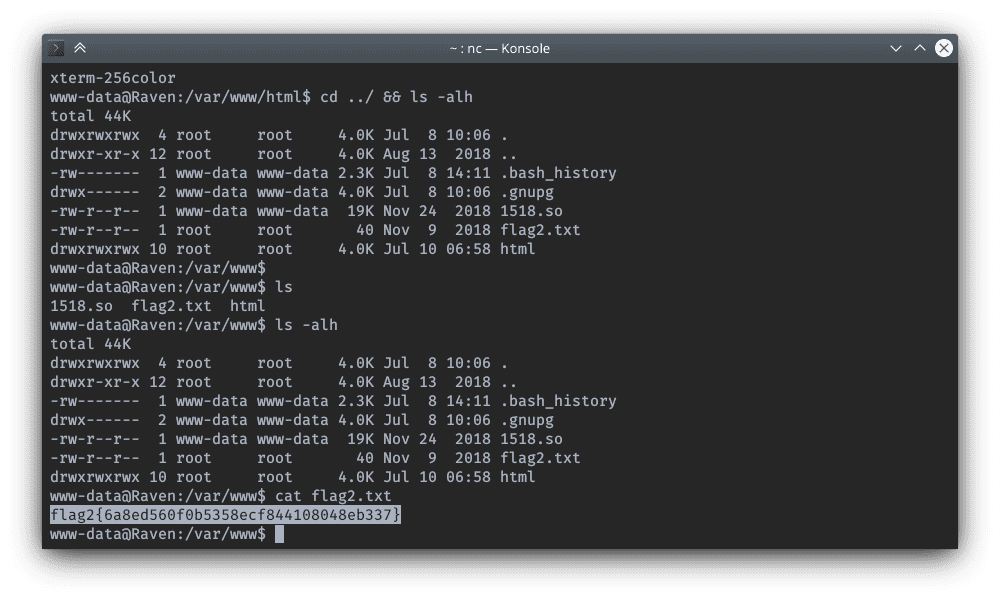Click the window title '~ : nc — Konsole'
Image resolution: width=1000 pixels, height=599 pixels.
click(499, 48)
